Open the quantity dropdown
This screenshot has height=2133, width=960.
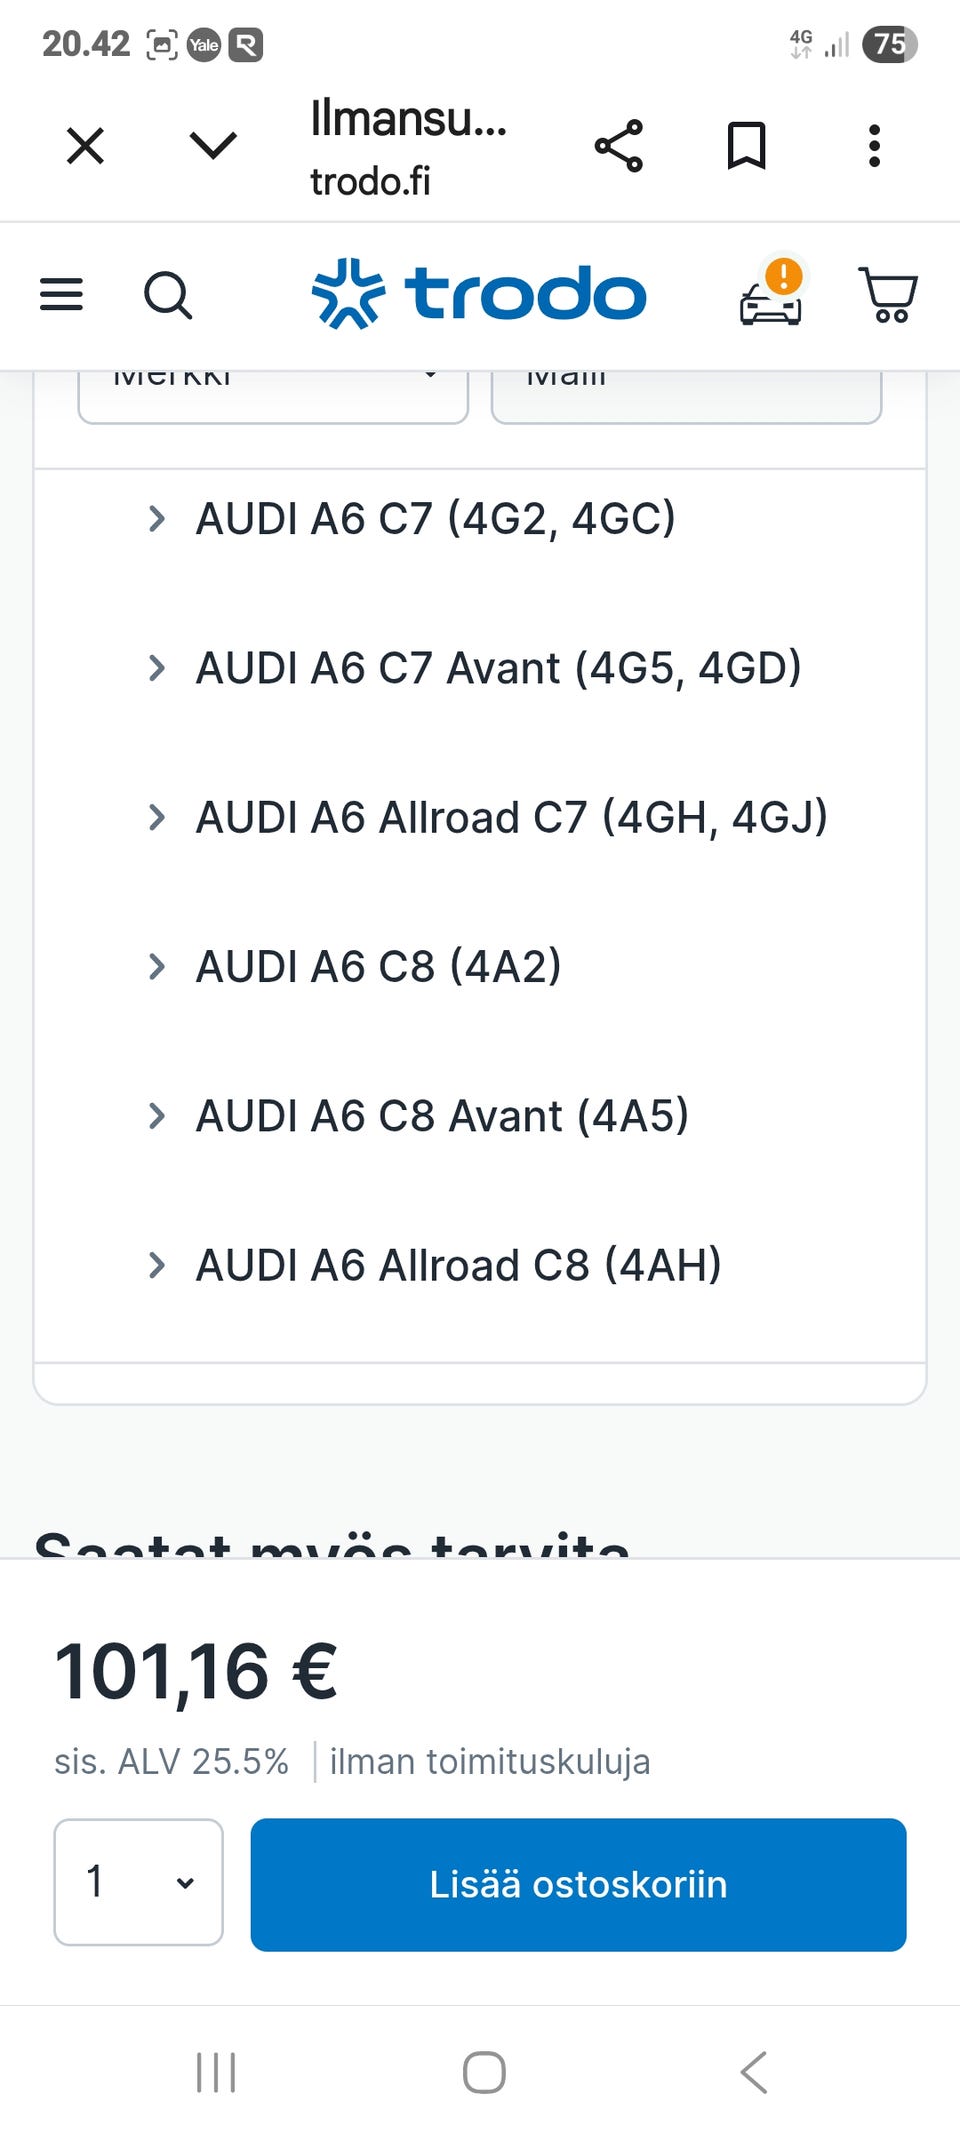click(x=138, y=1882)
